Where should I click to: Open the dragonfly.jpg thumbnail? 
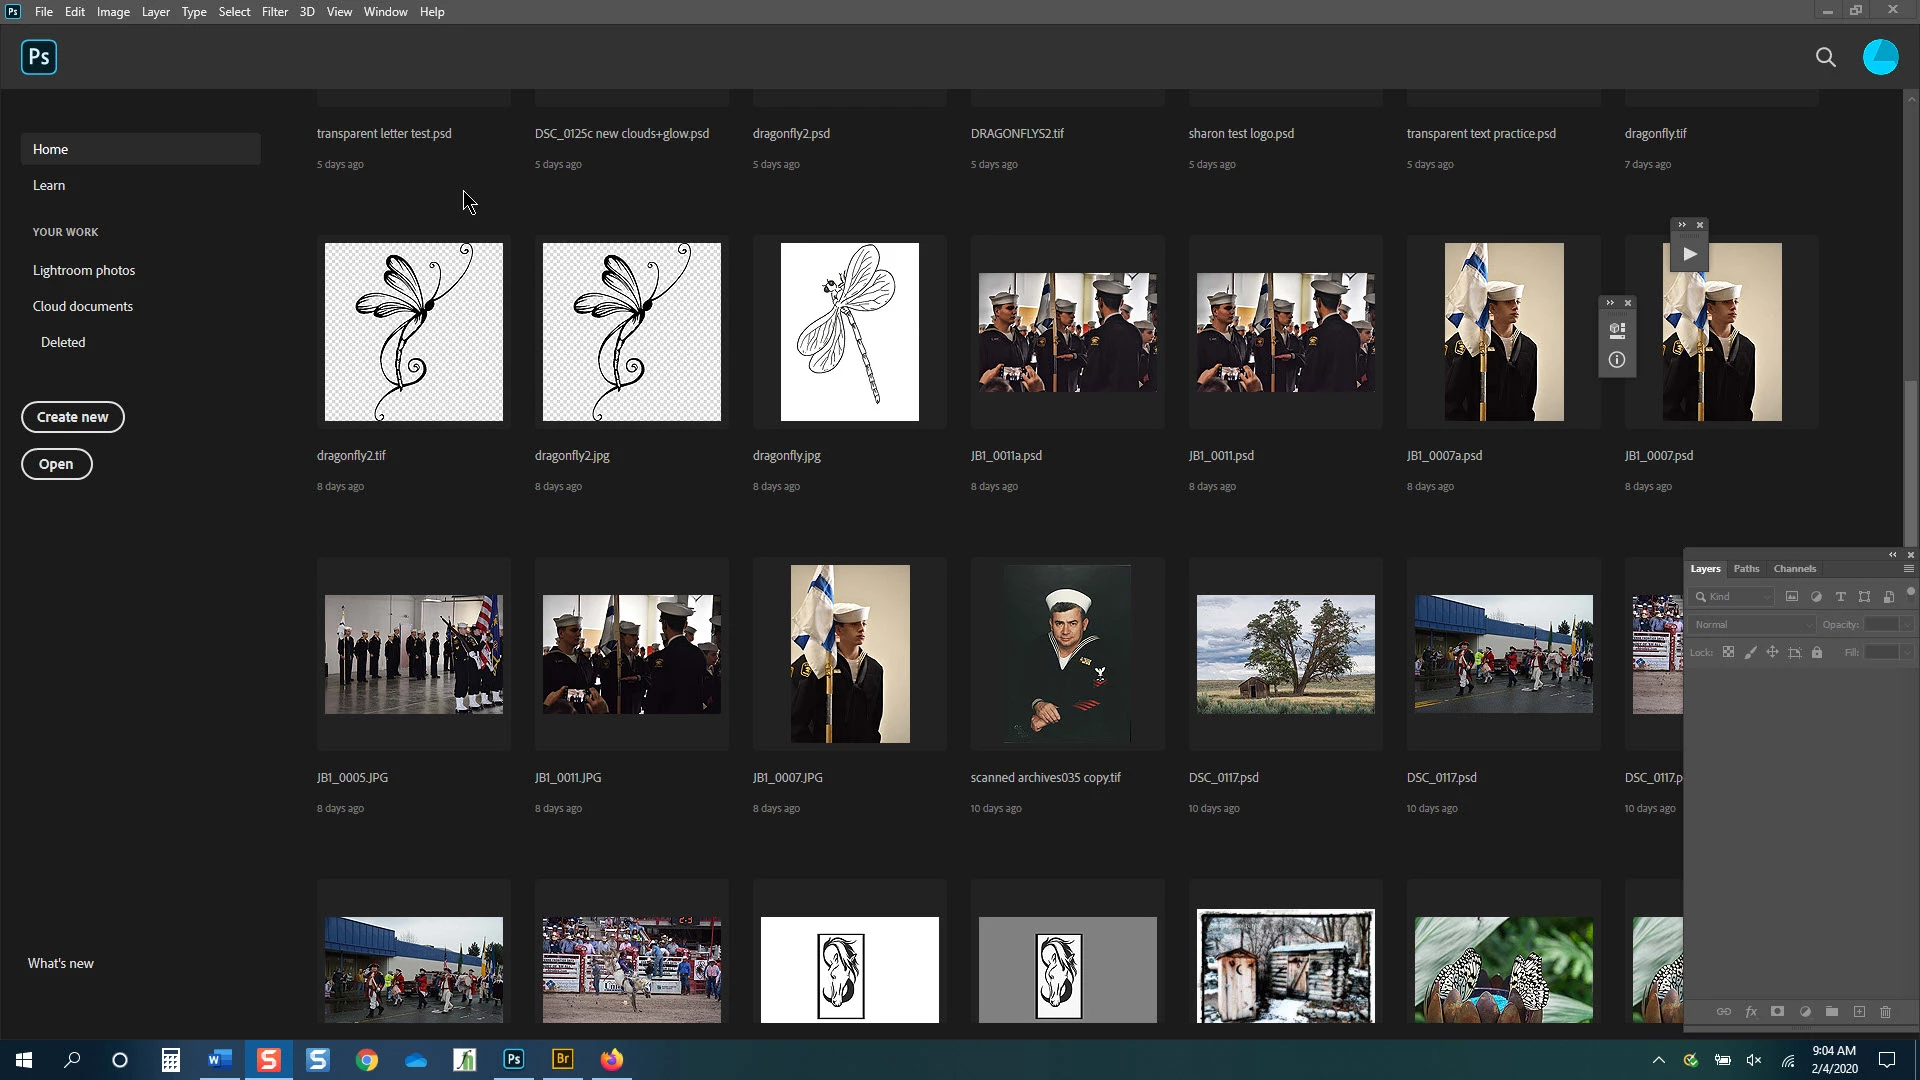click(849, 332)
